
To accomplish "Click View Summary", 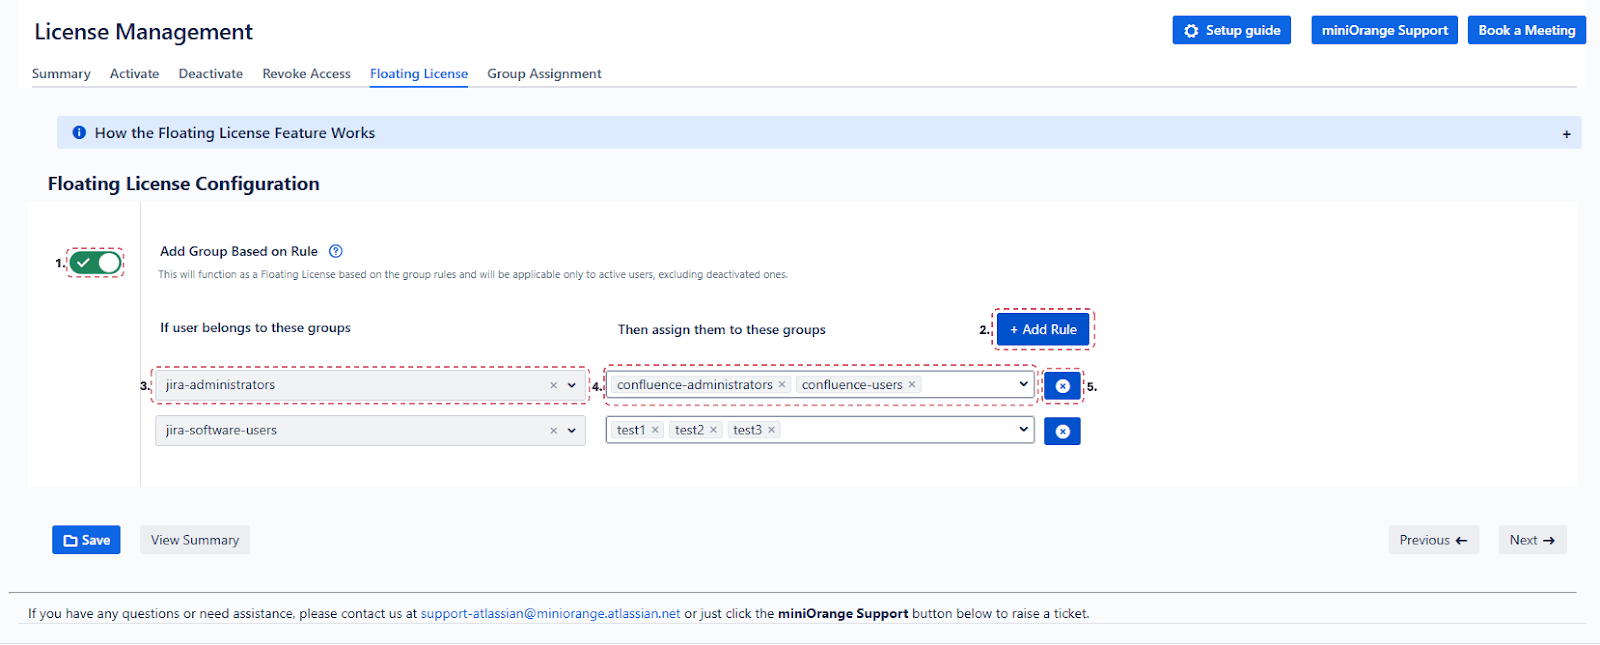I will coord(195,540).
